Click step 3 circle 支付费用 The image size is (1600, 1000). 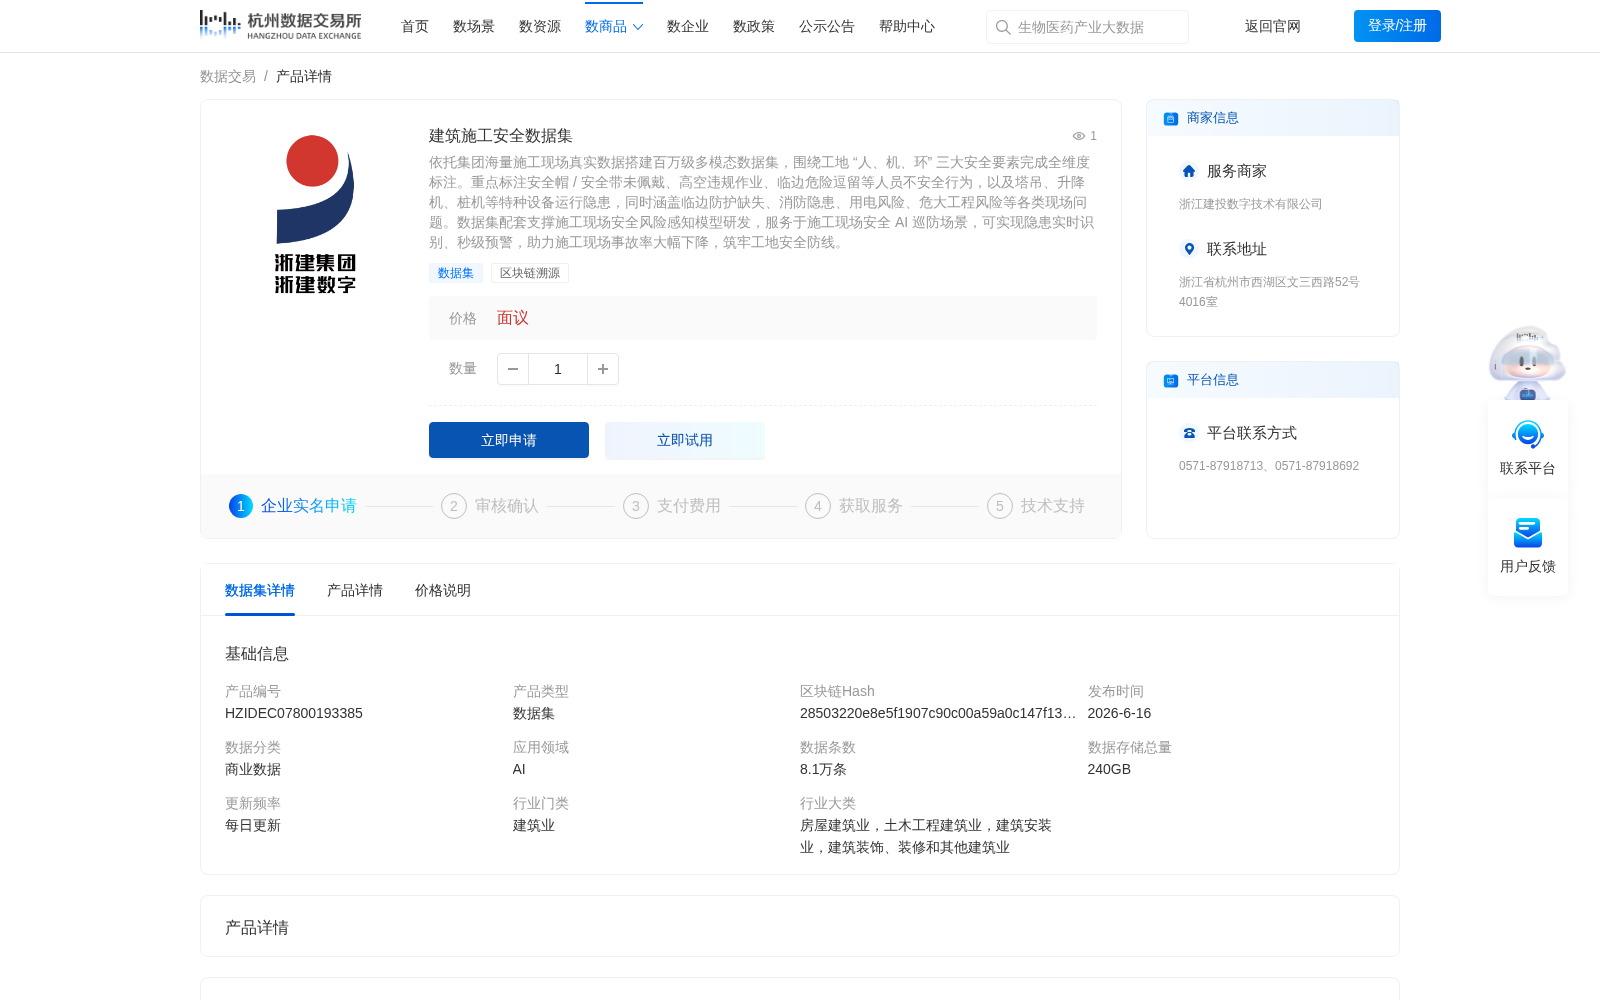point(636,506)
